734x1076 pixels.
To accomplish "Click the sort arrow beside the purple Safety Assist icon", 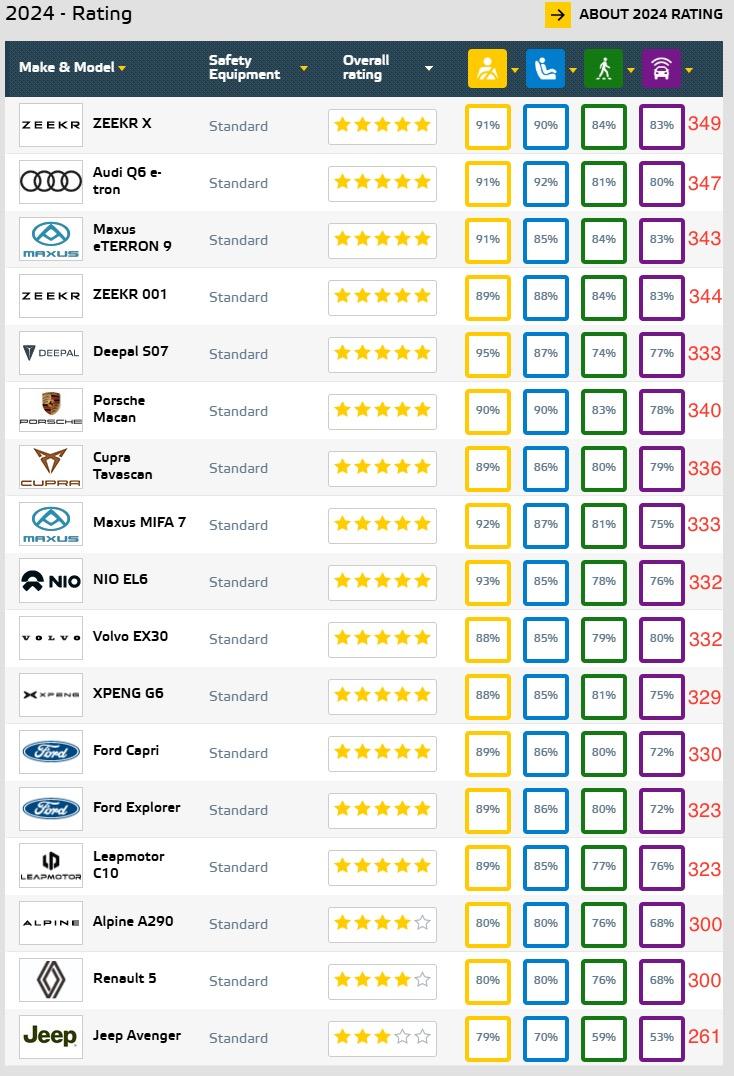I will click(689, 70).
